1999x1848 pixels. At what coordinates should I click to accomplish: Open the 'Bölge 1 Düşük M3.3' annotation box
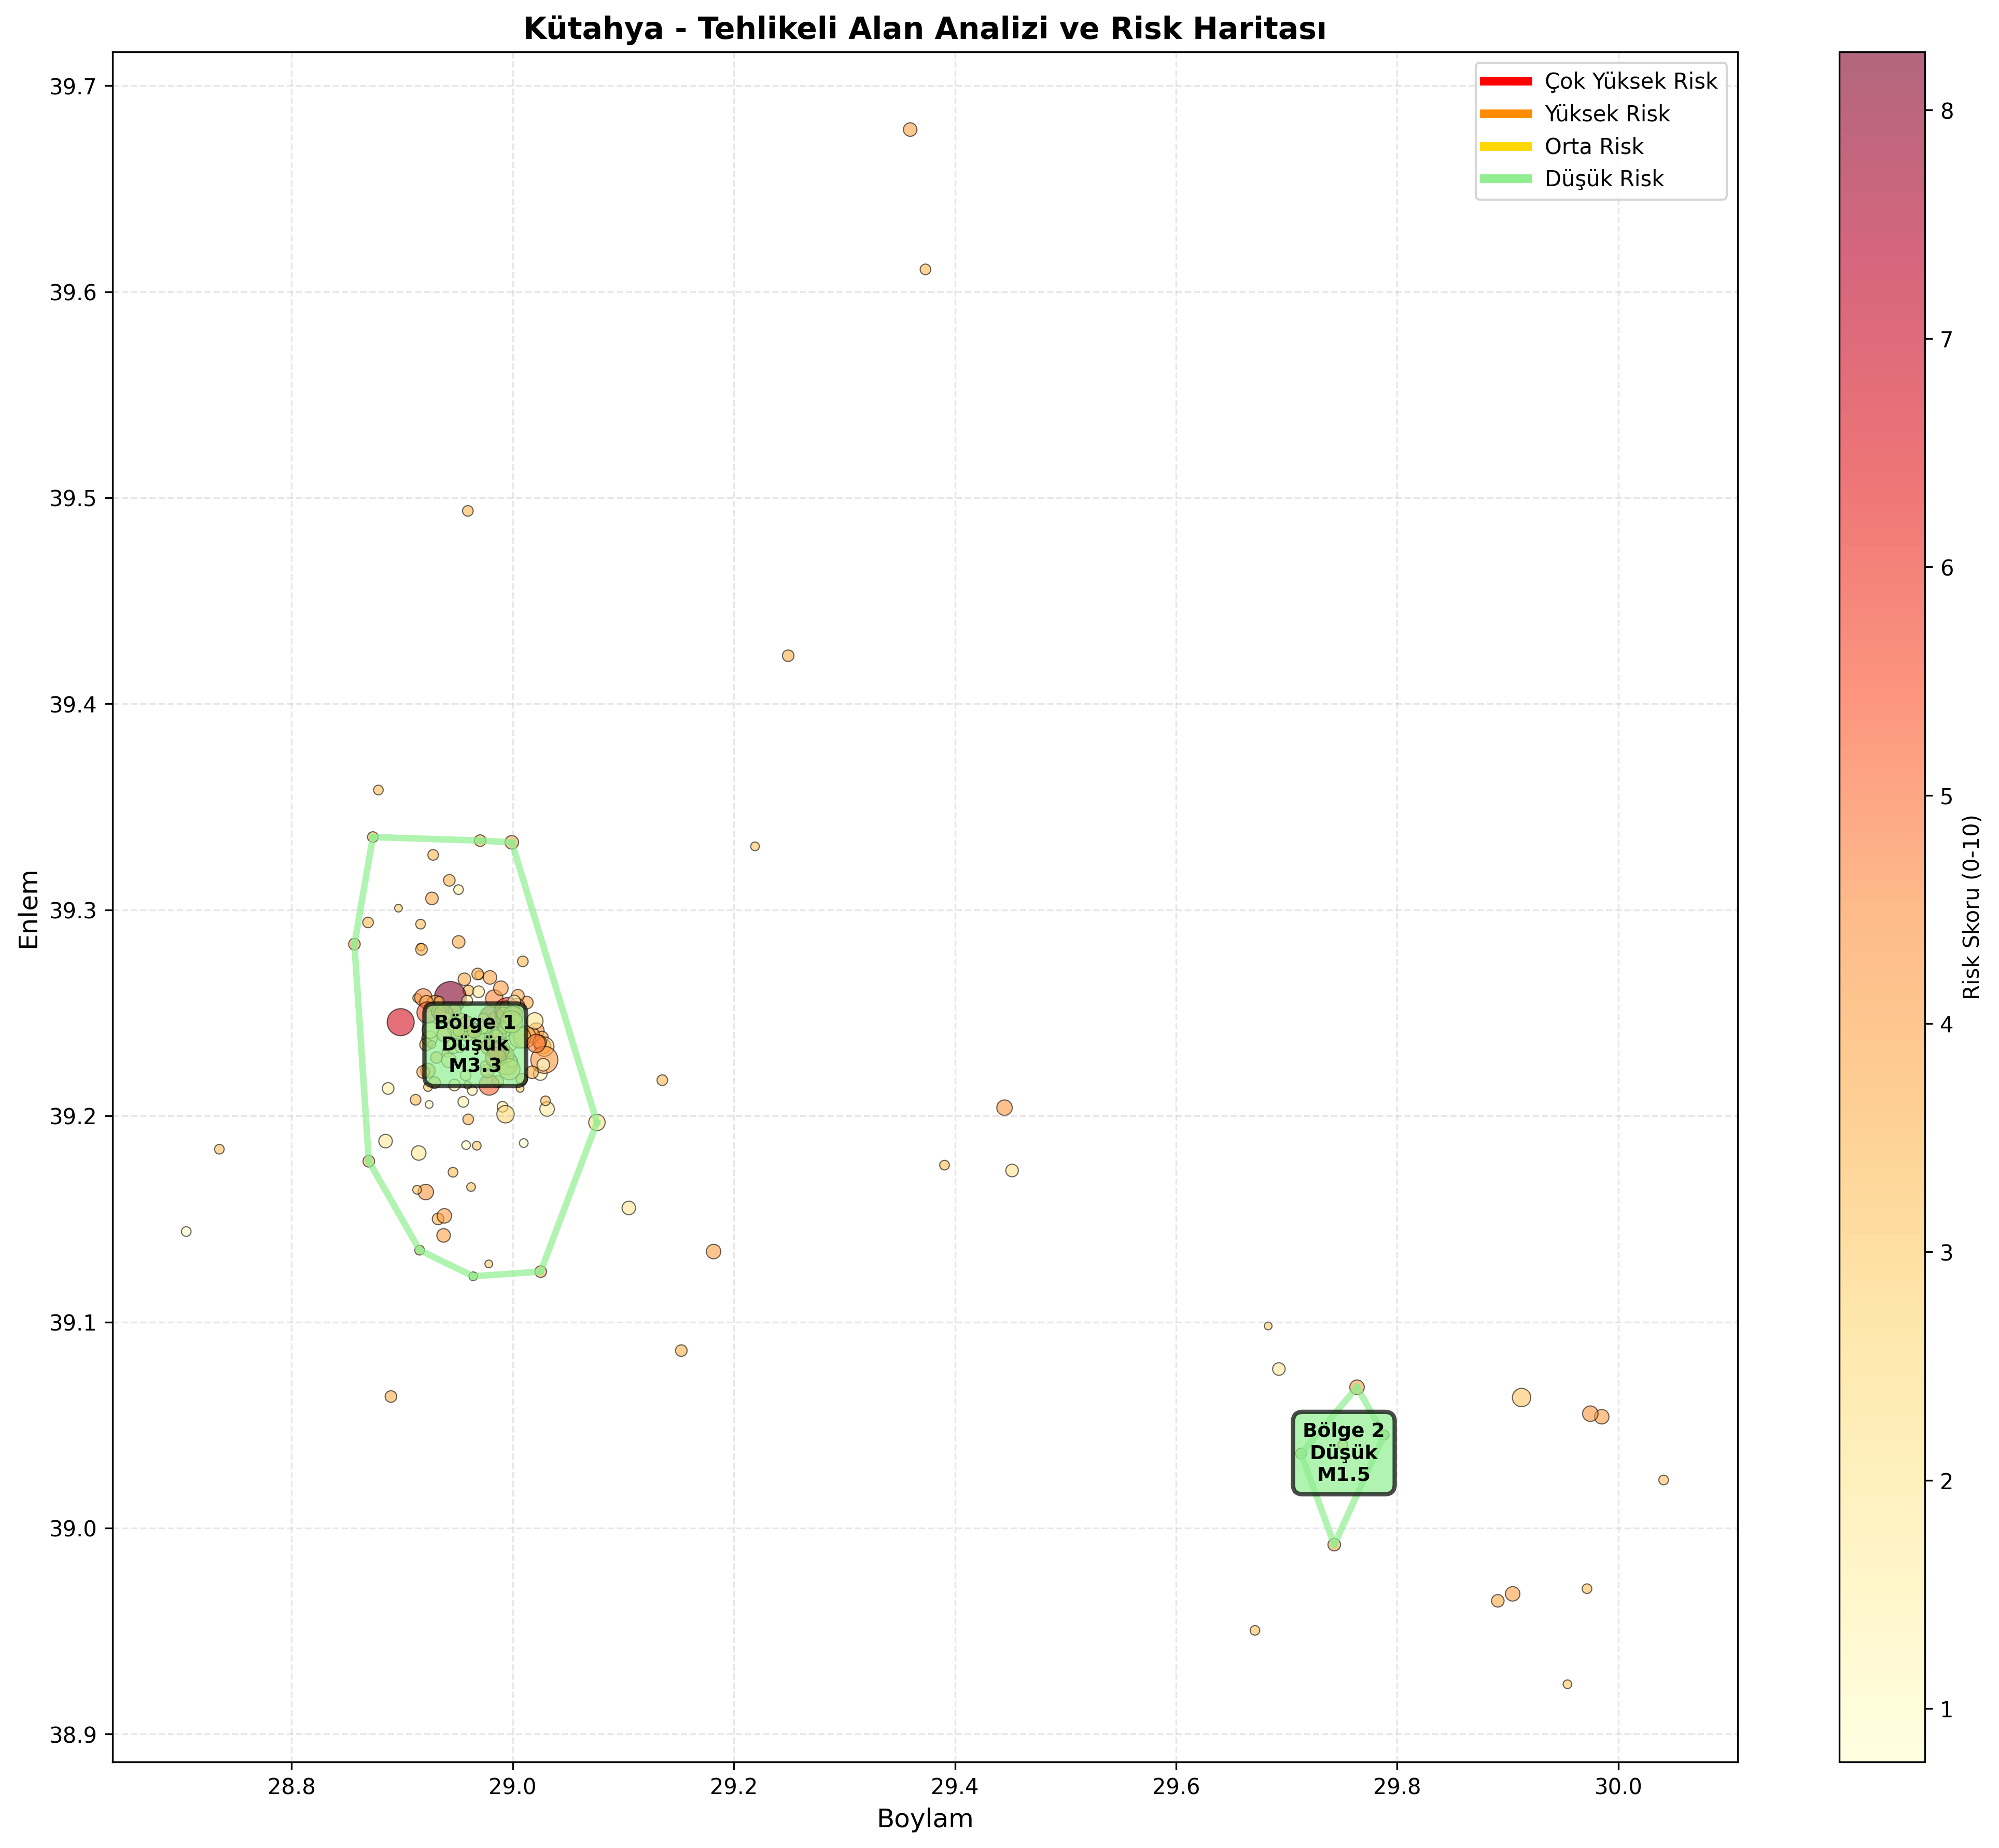point(475,1045)
